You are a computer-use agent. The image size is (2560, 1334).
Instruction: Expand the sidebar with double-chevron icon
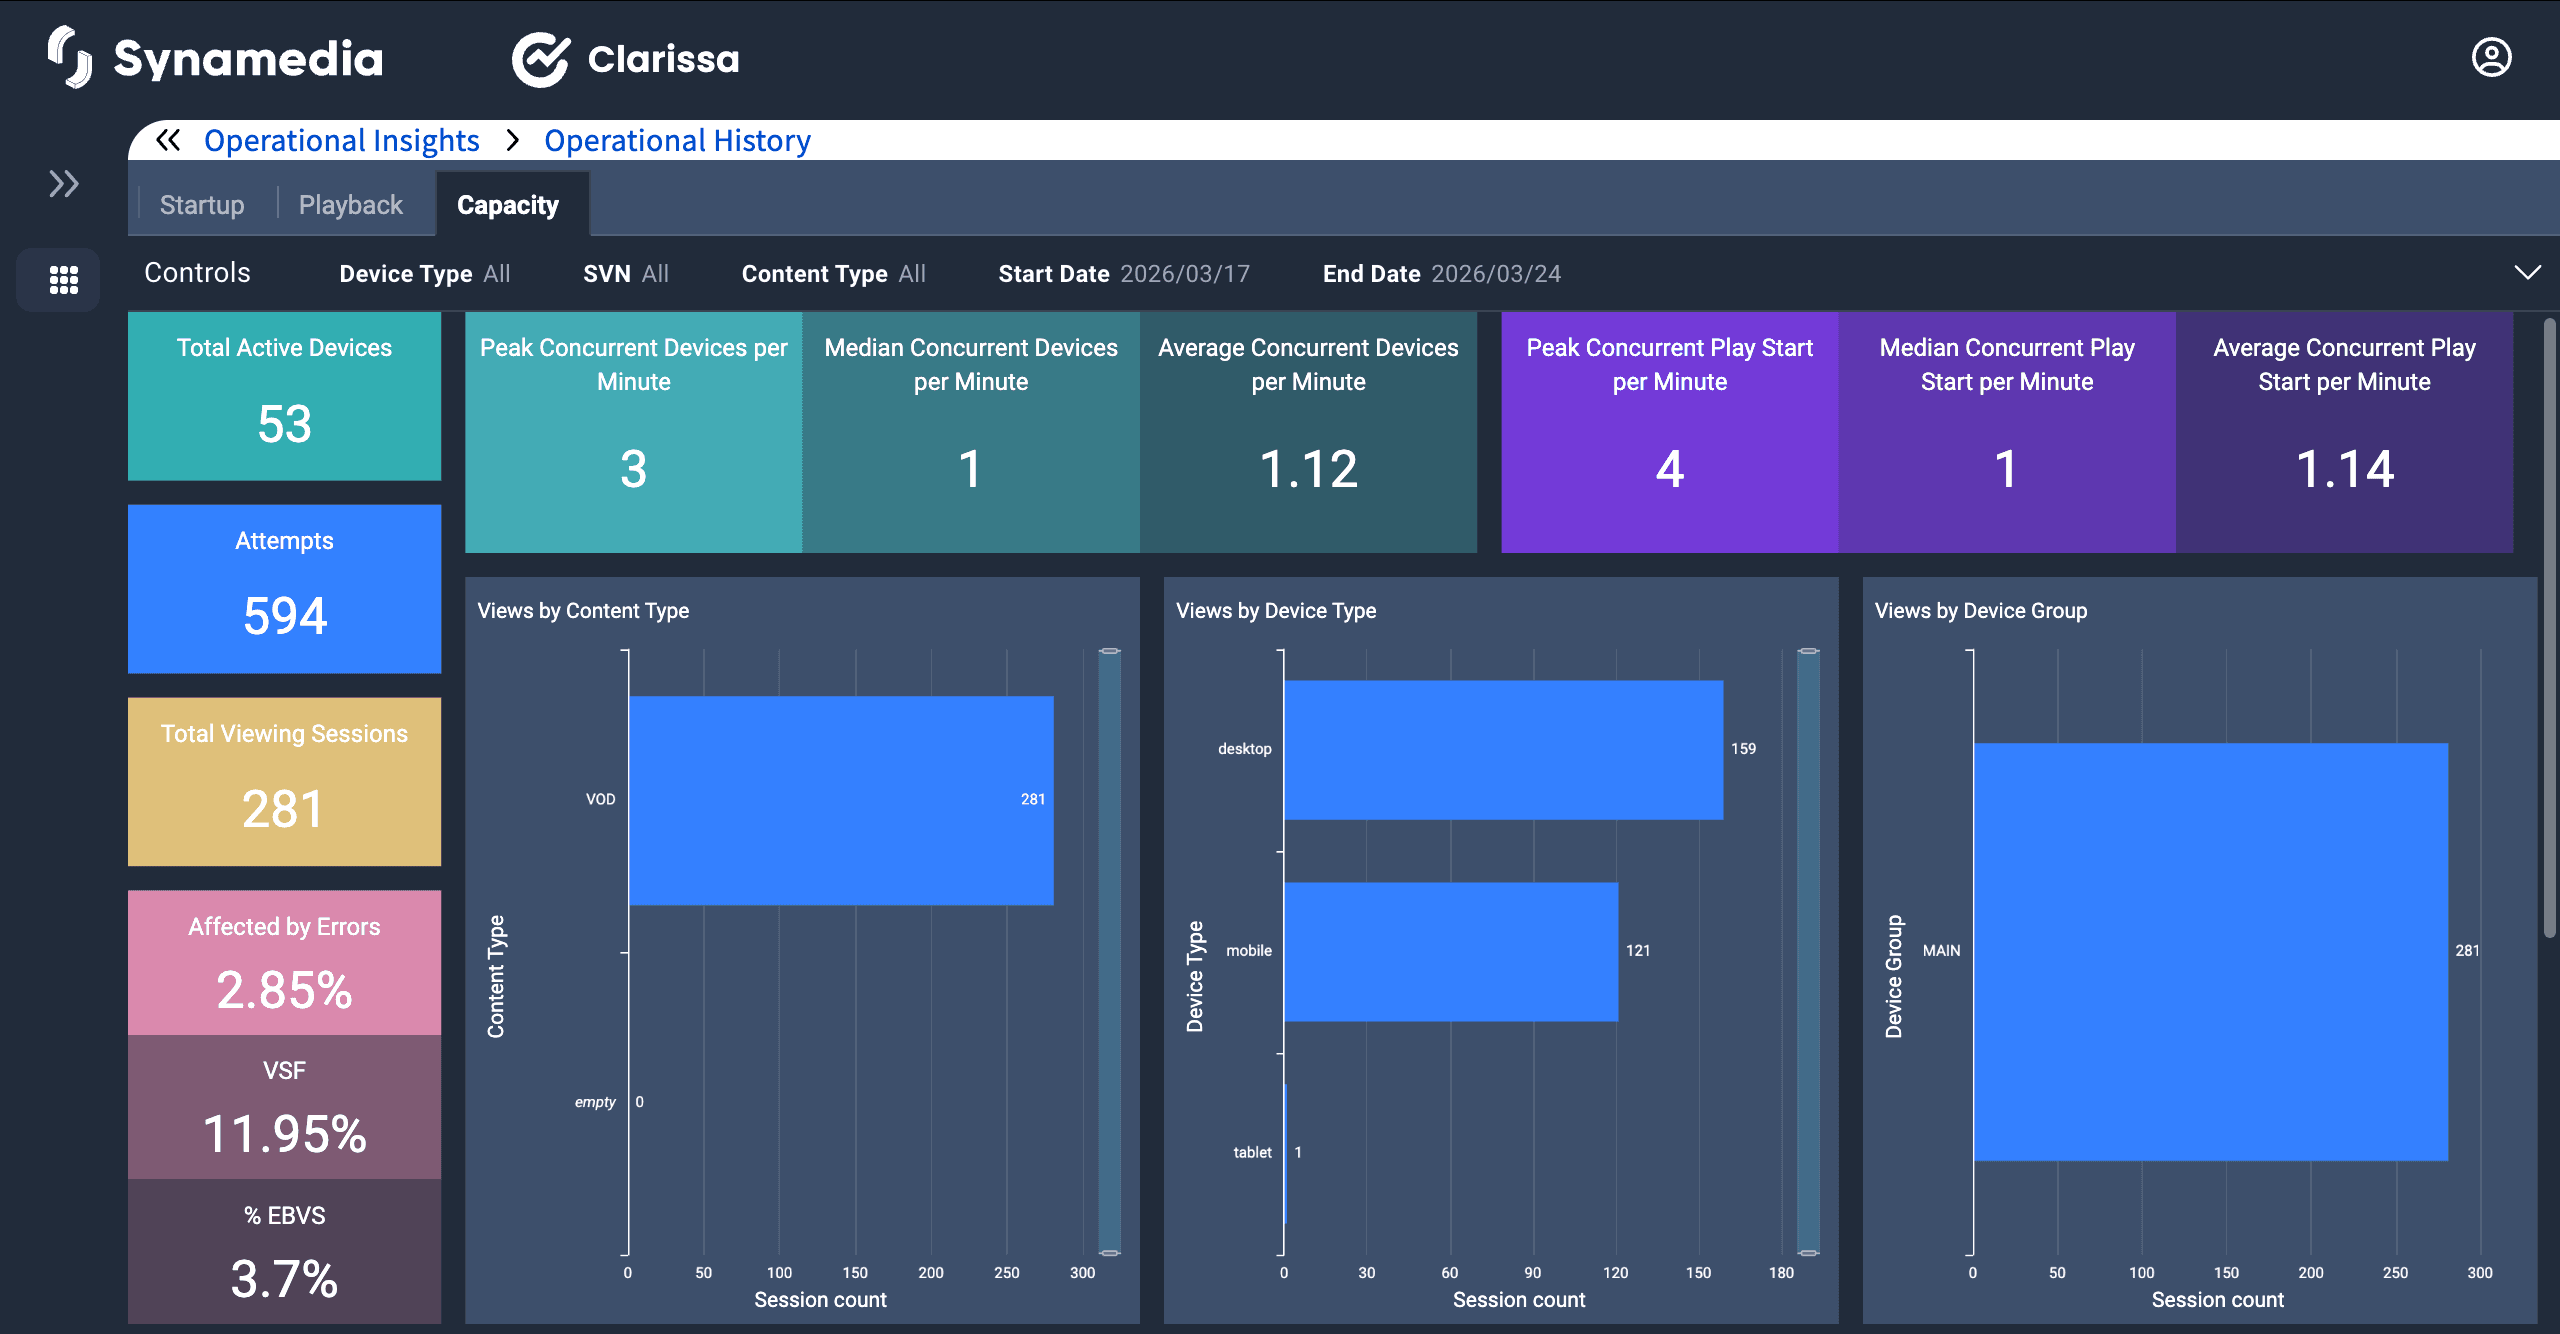[63, 184]
